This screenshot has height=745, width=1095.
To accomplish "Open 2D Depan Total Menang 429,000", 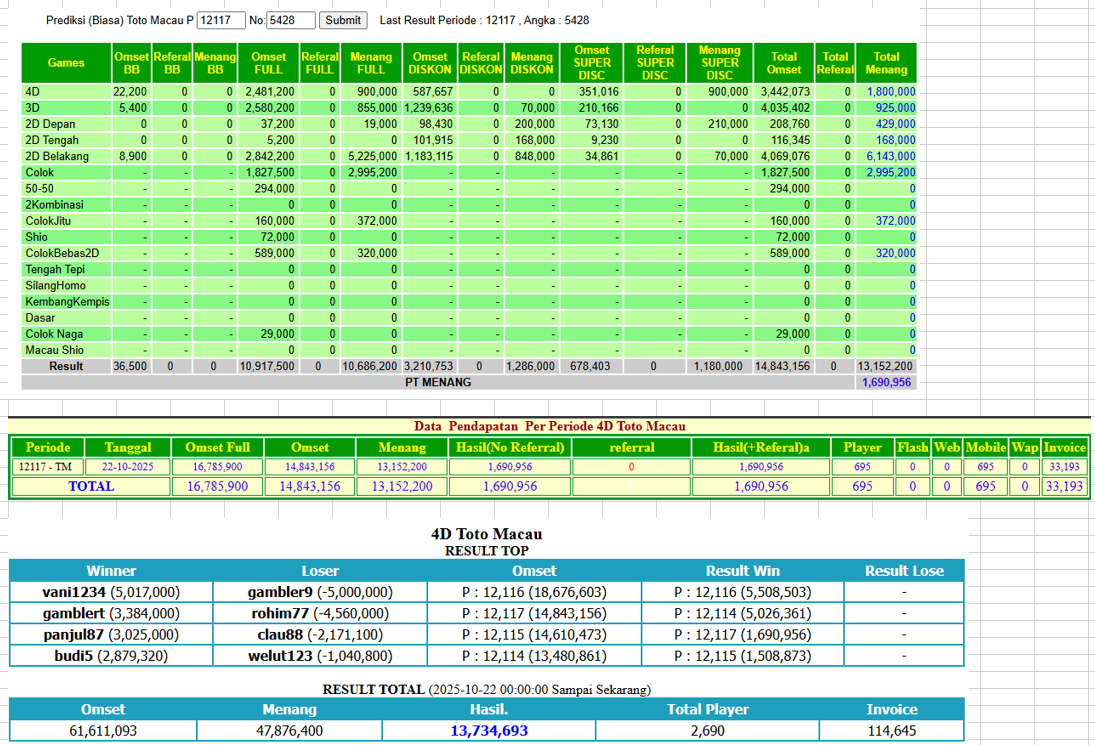I will coord(895,124).
